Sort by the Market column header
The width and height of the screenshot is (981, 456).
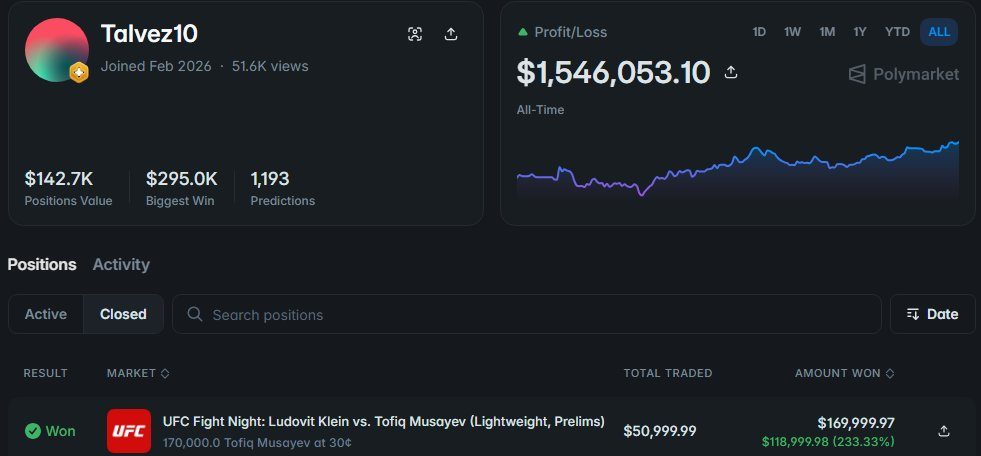pos(138,373)
